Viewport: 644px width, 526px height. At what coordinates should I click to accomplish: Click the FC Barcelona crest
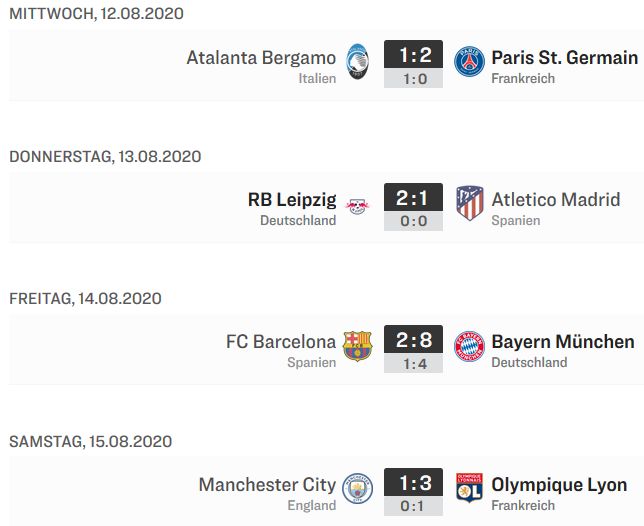point(357,346)
